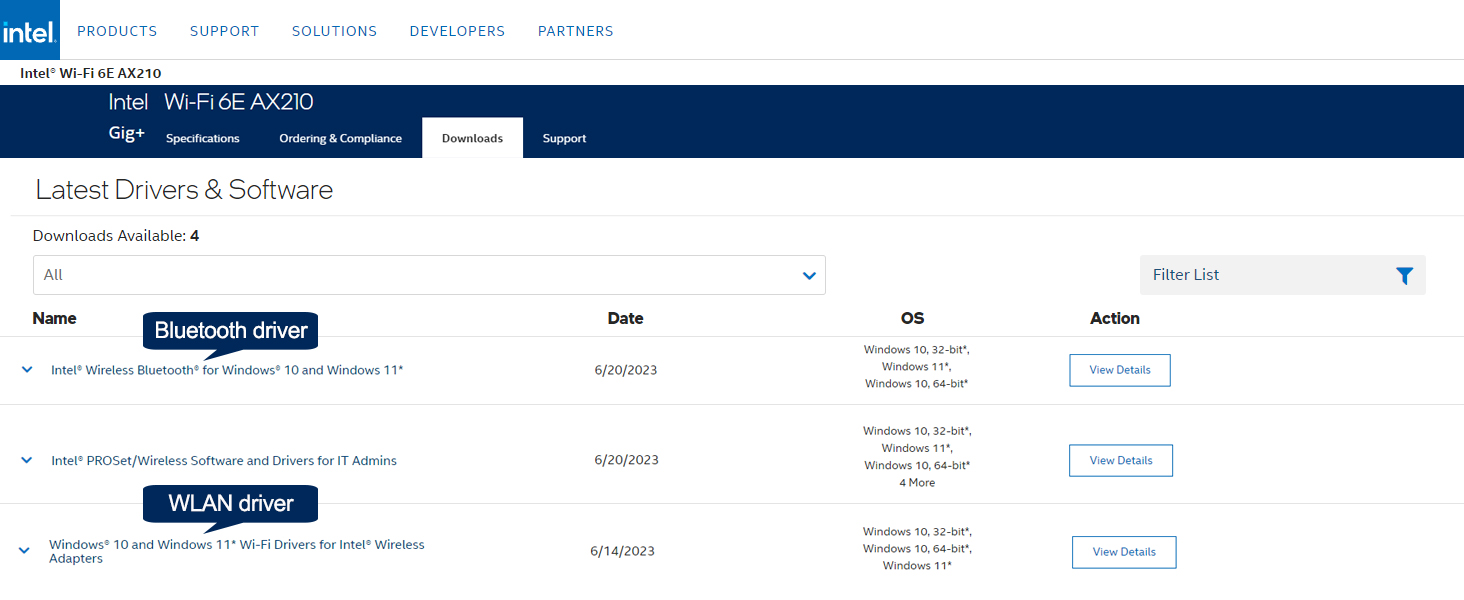Switch to the Specifications tab
1464x600 pixels.
pos(202,139)
